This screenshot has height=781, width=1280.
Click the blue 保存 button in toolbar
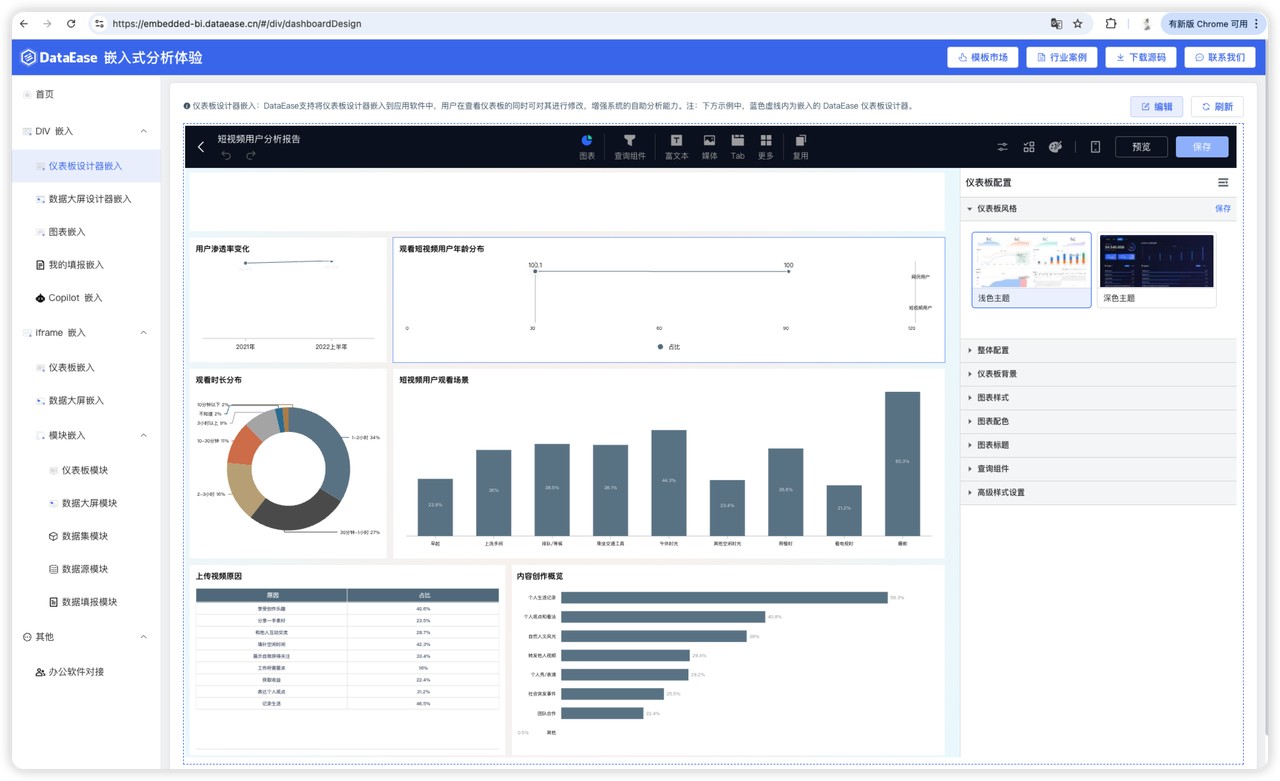1201,147
